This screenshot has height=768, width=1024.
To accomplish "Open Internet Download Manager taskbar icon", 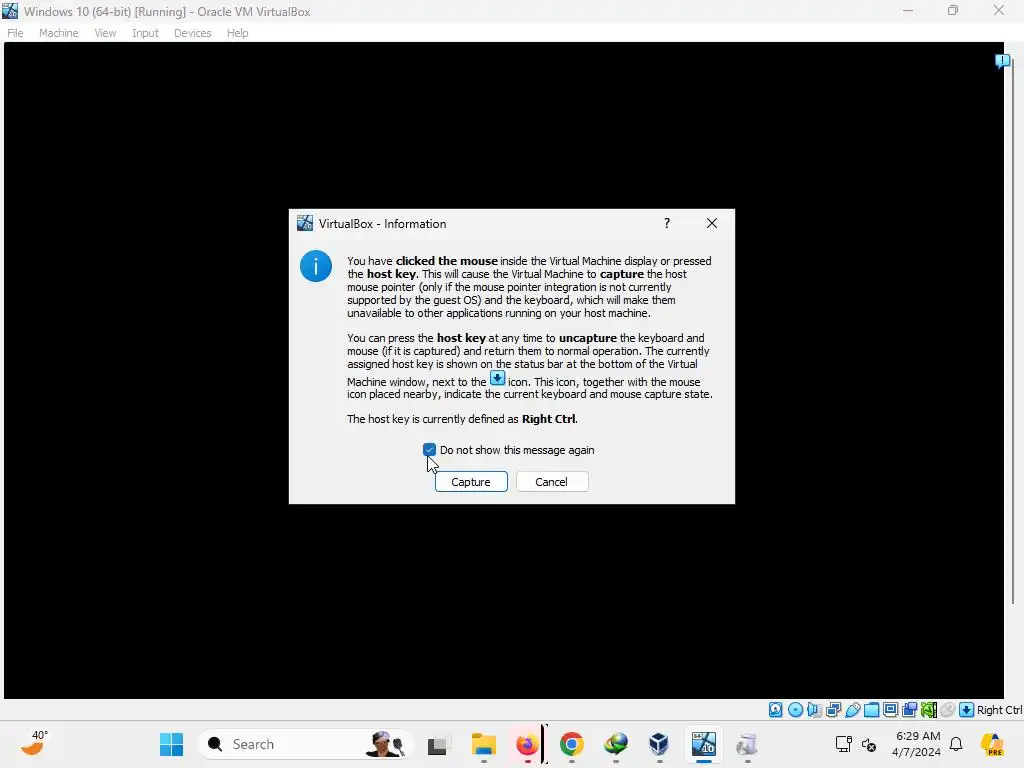I will [616, 744].
